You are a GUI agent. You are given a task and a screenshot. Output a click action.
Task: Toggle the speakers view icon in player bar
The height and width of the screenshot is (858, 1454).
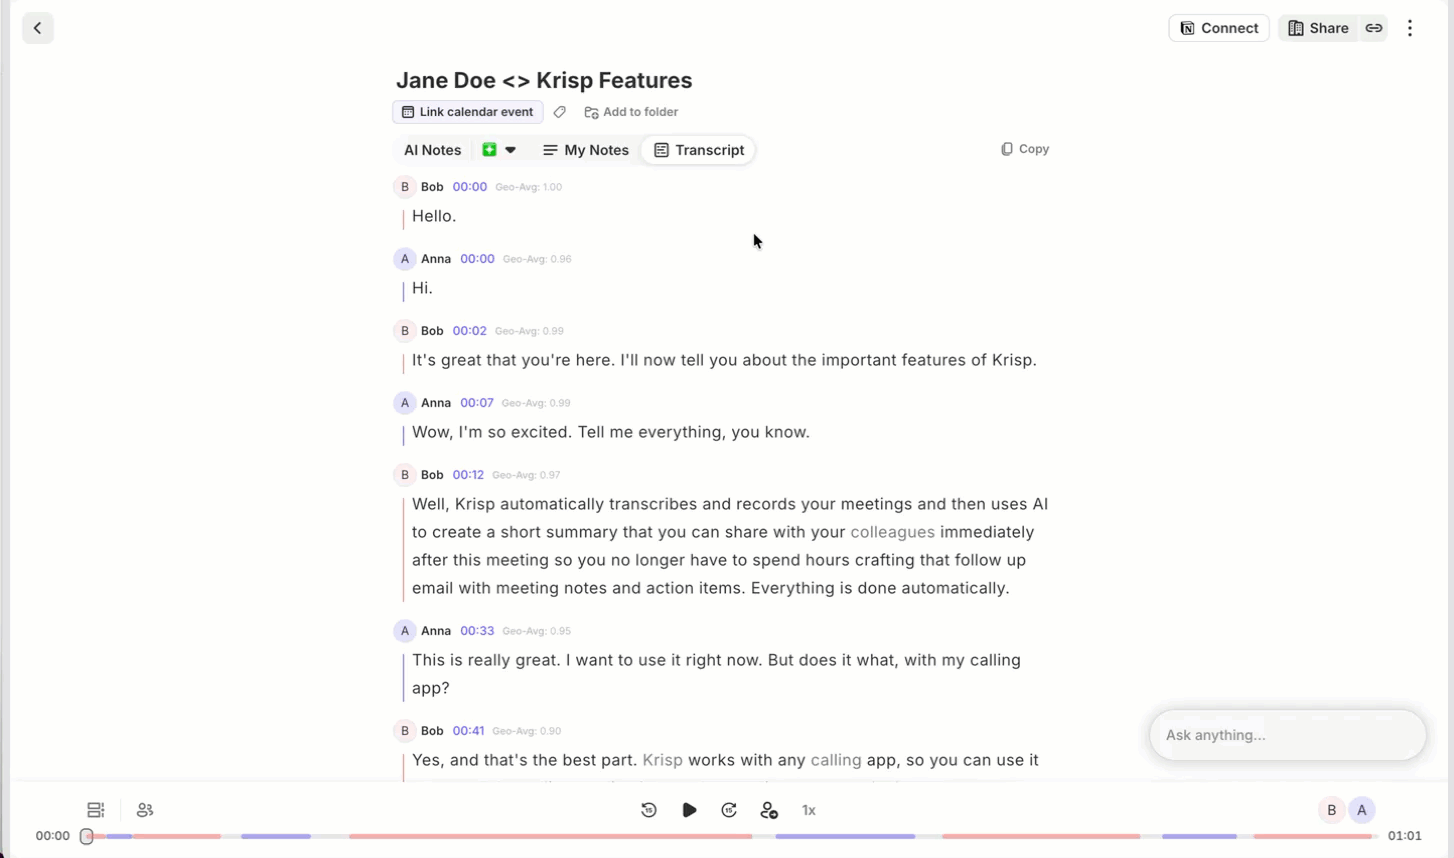click(x=145, y=810)
